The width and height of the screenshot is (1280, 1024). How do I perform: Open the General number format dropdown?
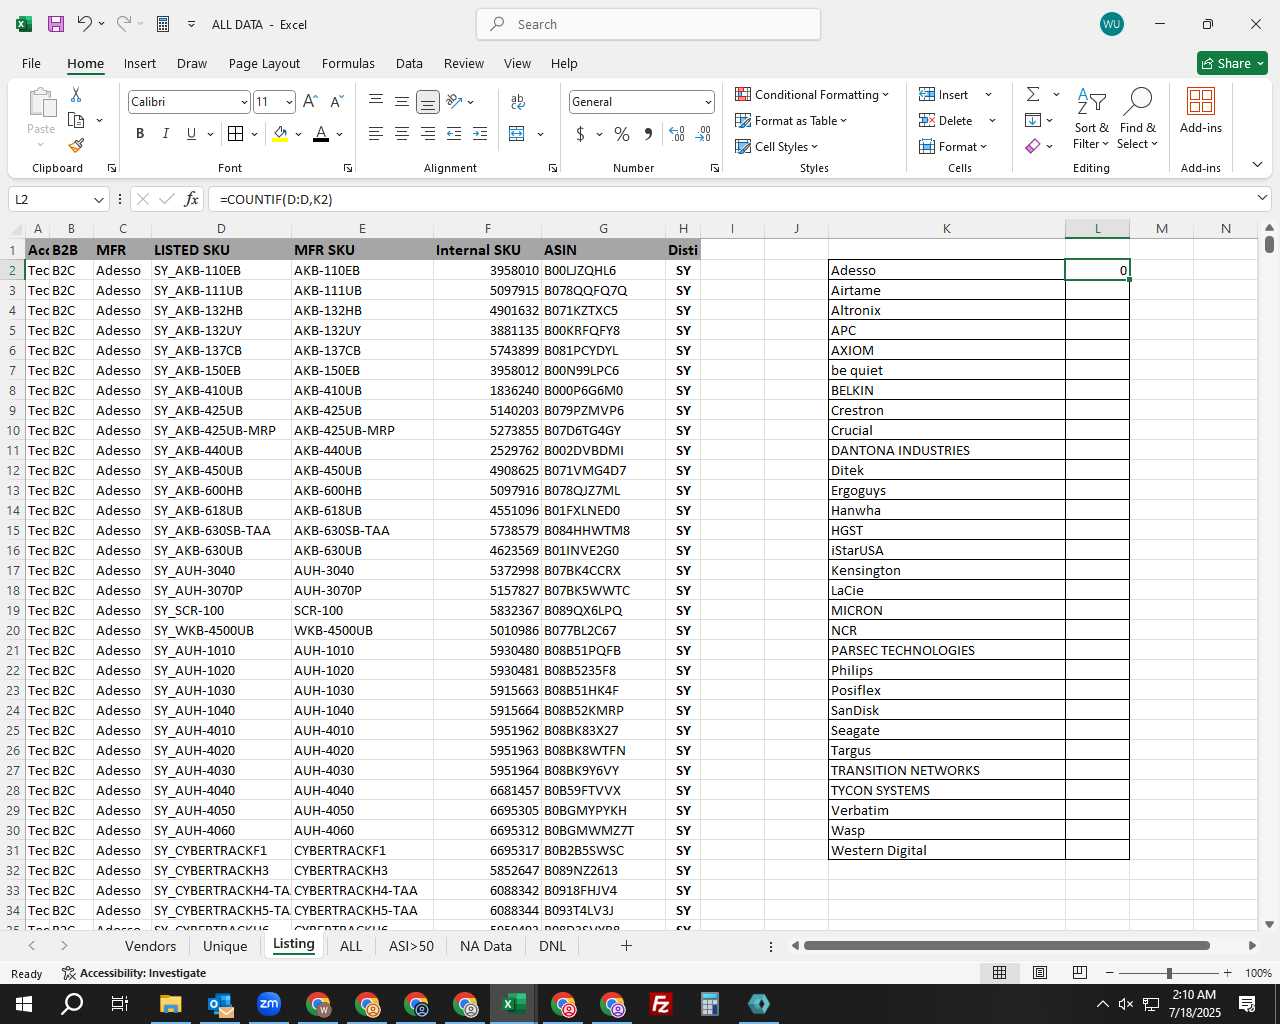coord(708,102)
